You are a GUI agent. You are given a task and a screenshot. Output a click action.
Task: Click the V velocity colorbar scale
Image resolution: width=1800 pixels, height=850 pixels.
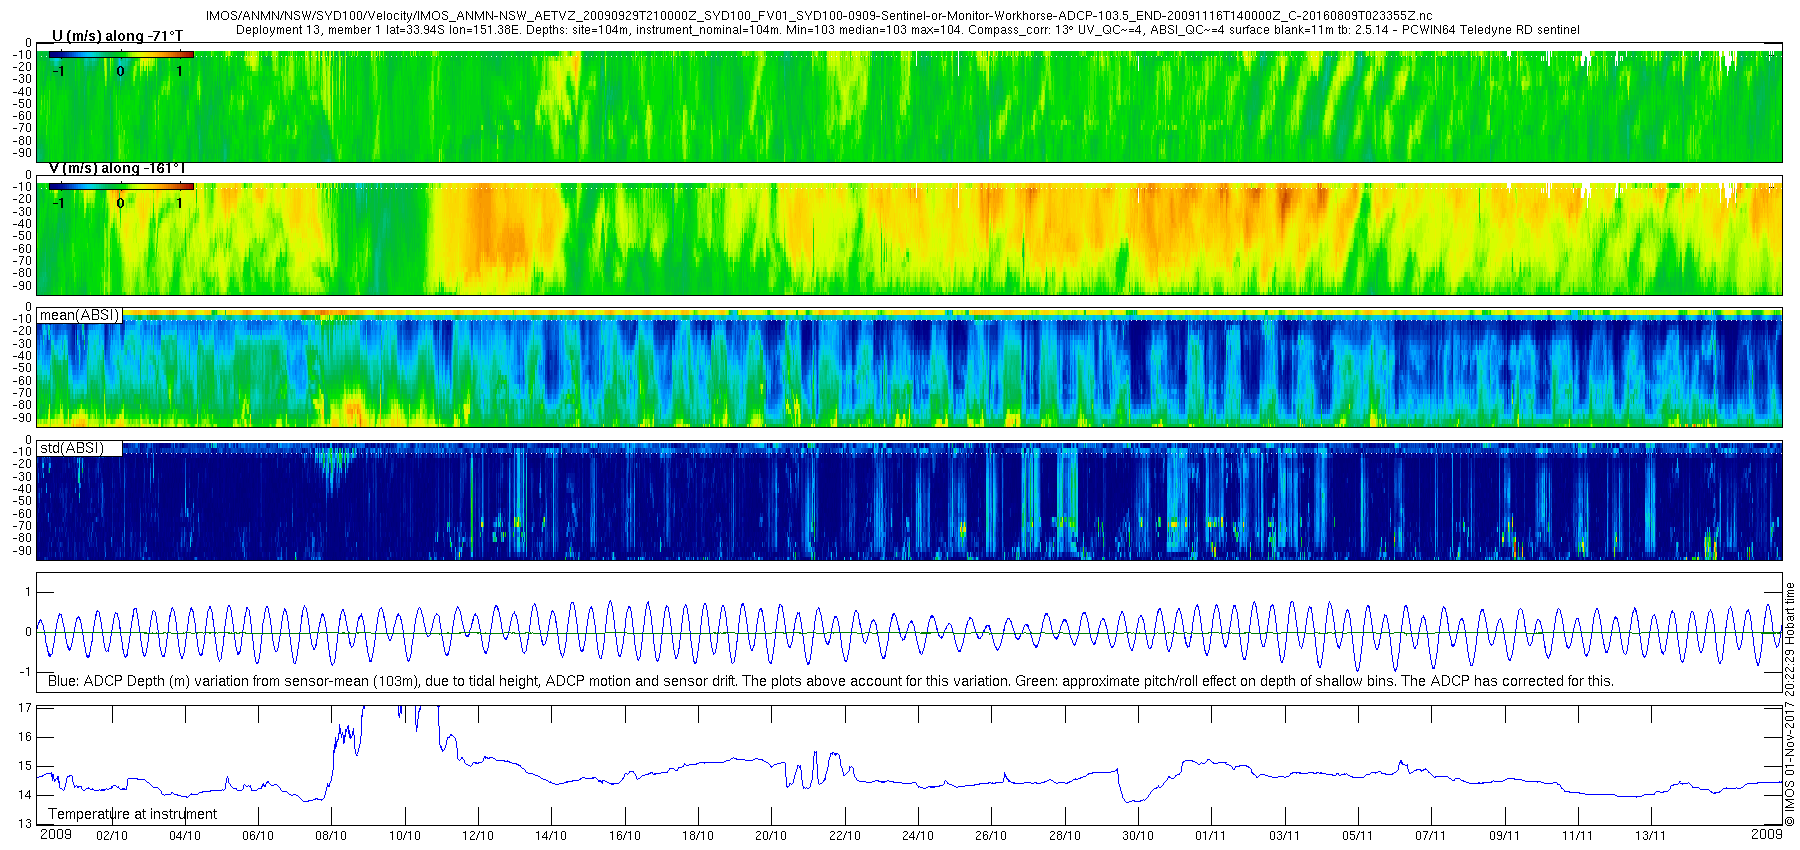click(x=121, y=186)
